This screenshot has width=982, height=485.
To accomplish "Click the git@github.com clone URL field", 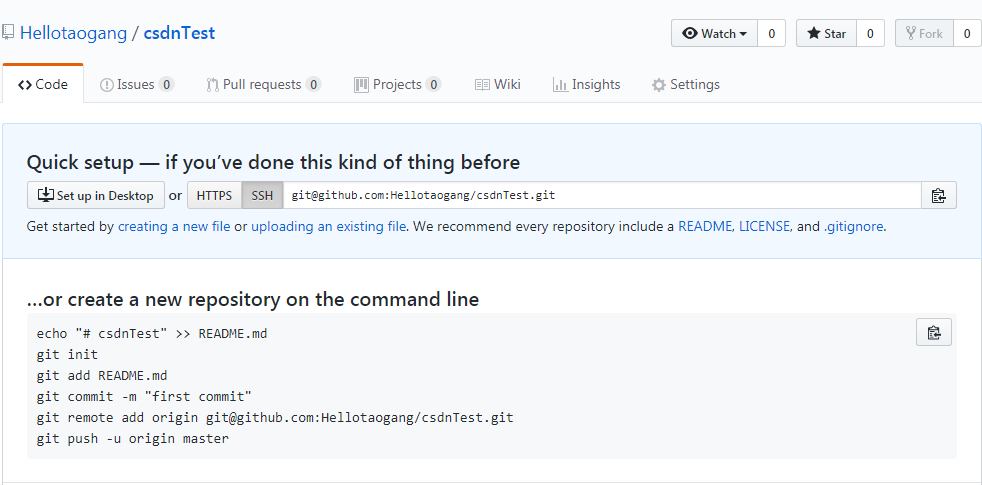I will (602, 196).
